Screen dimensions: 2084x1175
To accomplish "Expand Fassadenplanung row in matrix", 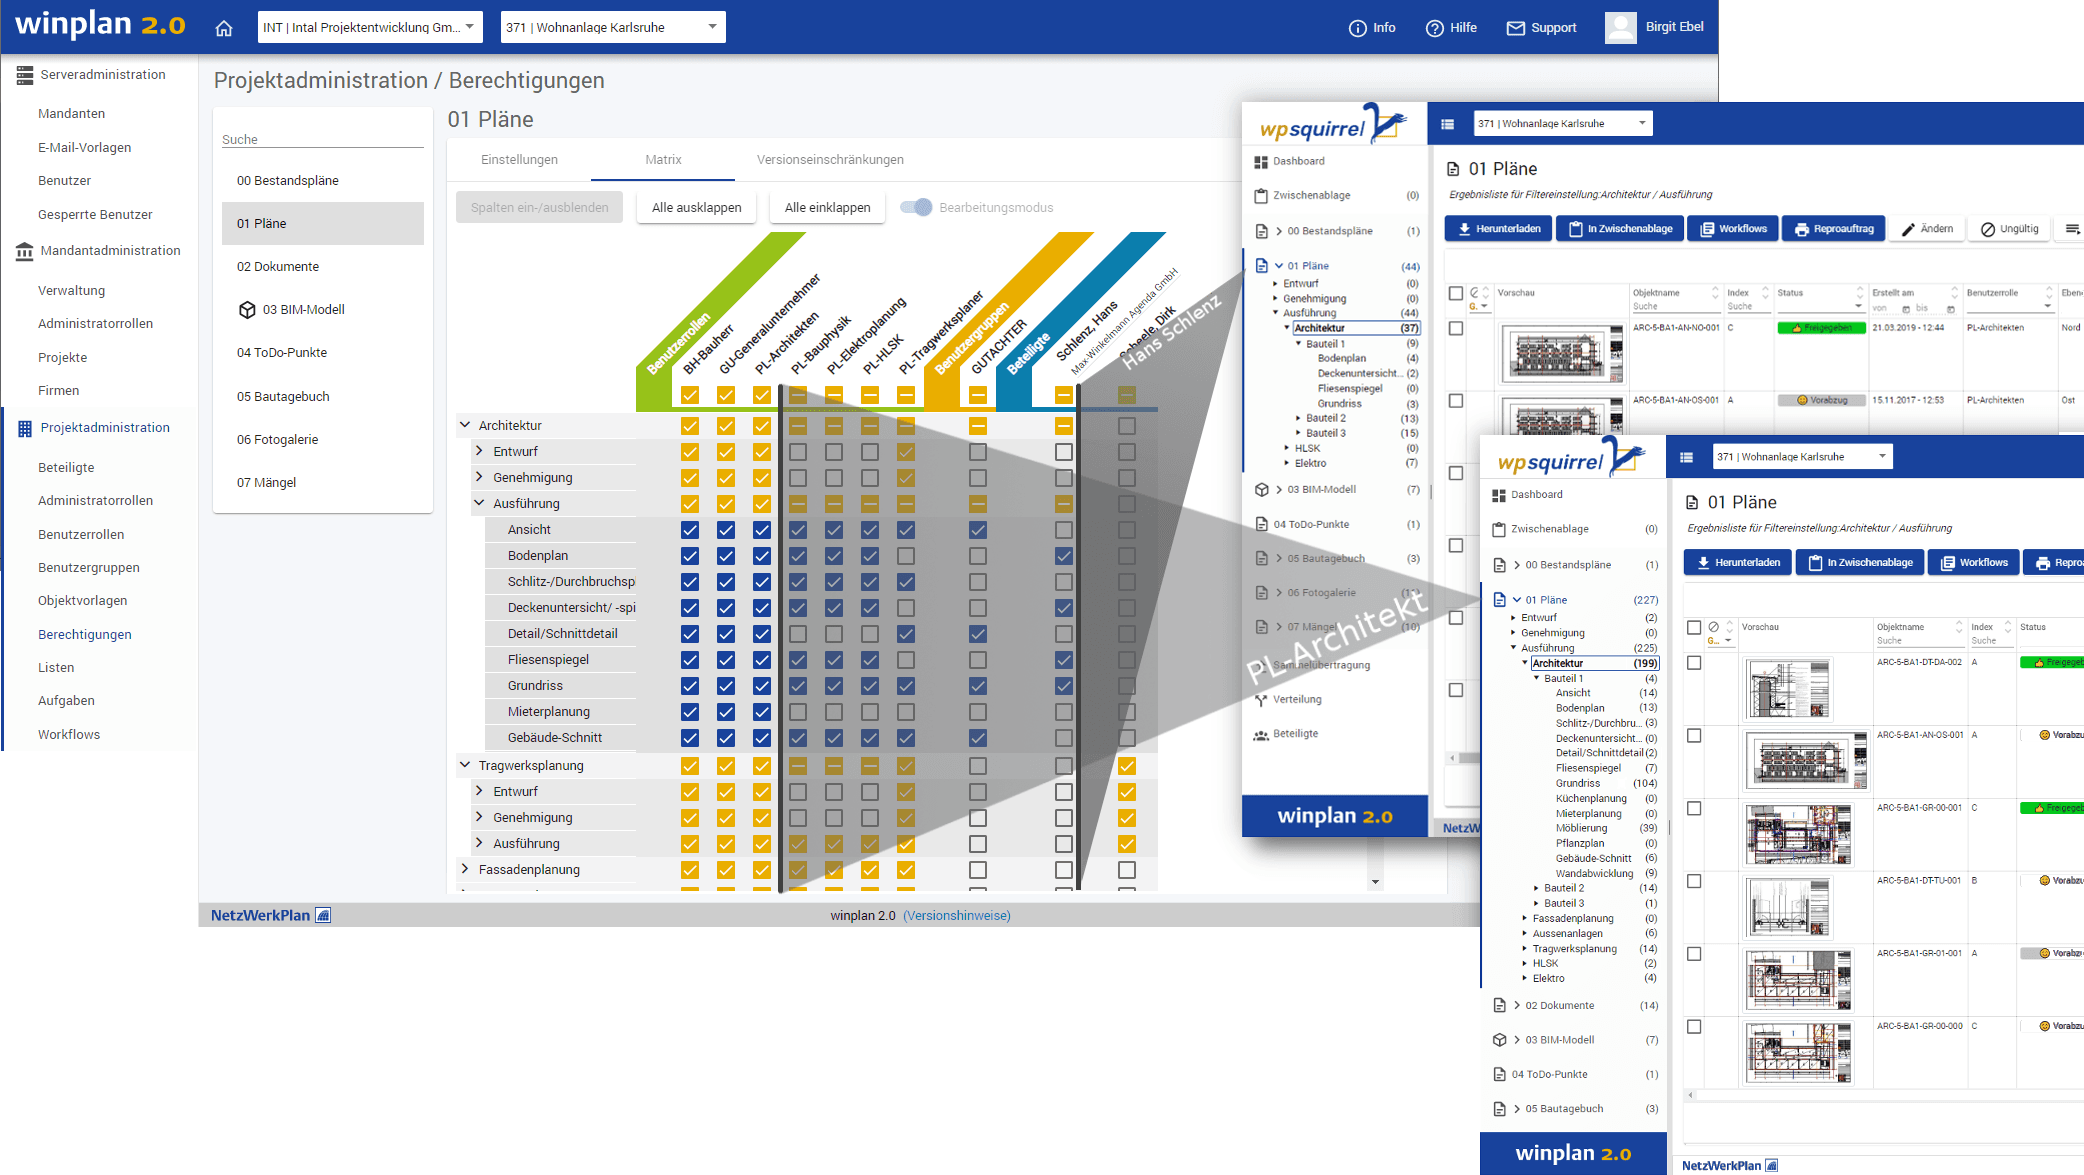I will pos(465,869).
